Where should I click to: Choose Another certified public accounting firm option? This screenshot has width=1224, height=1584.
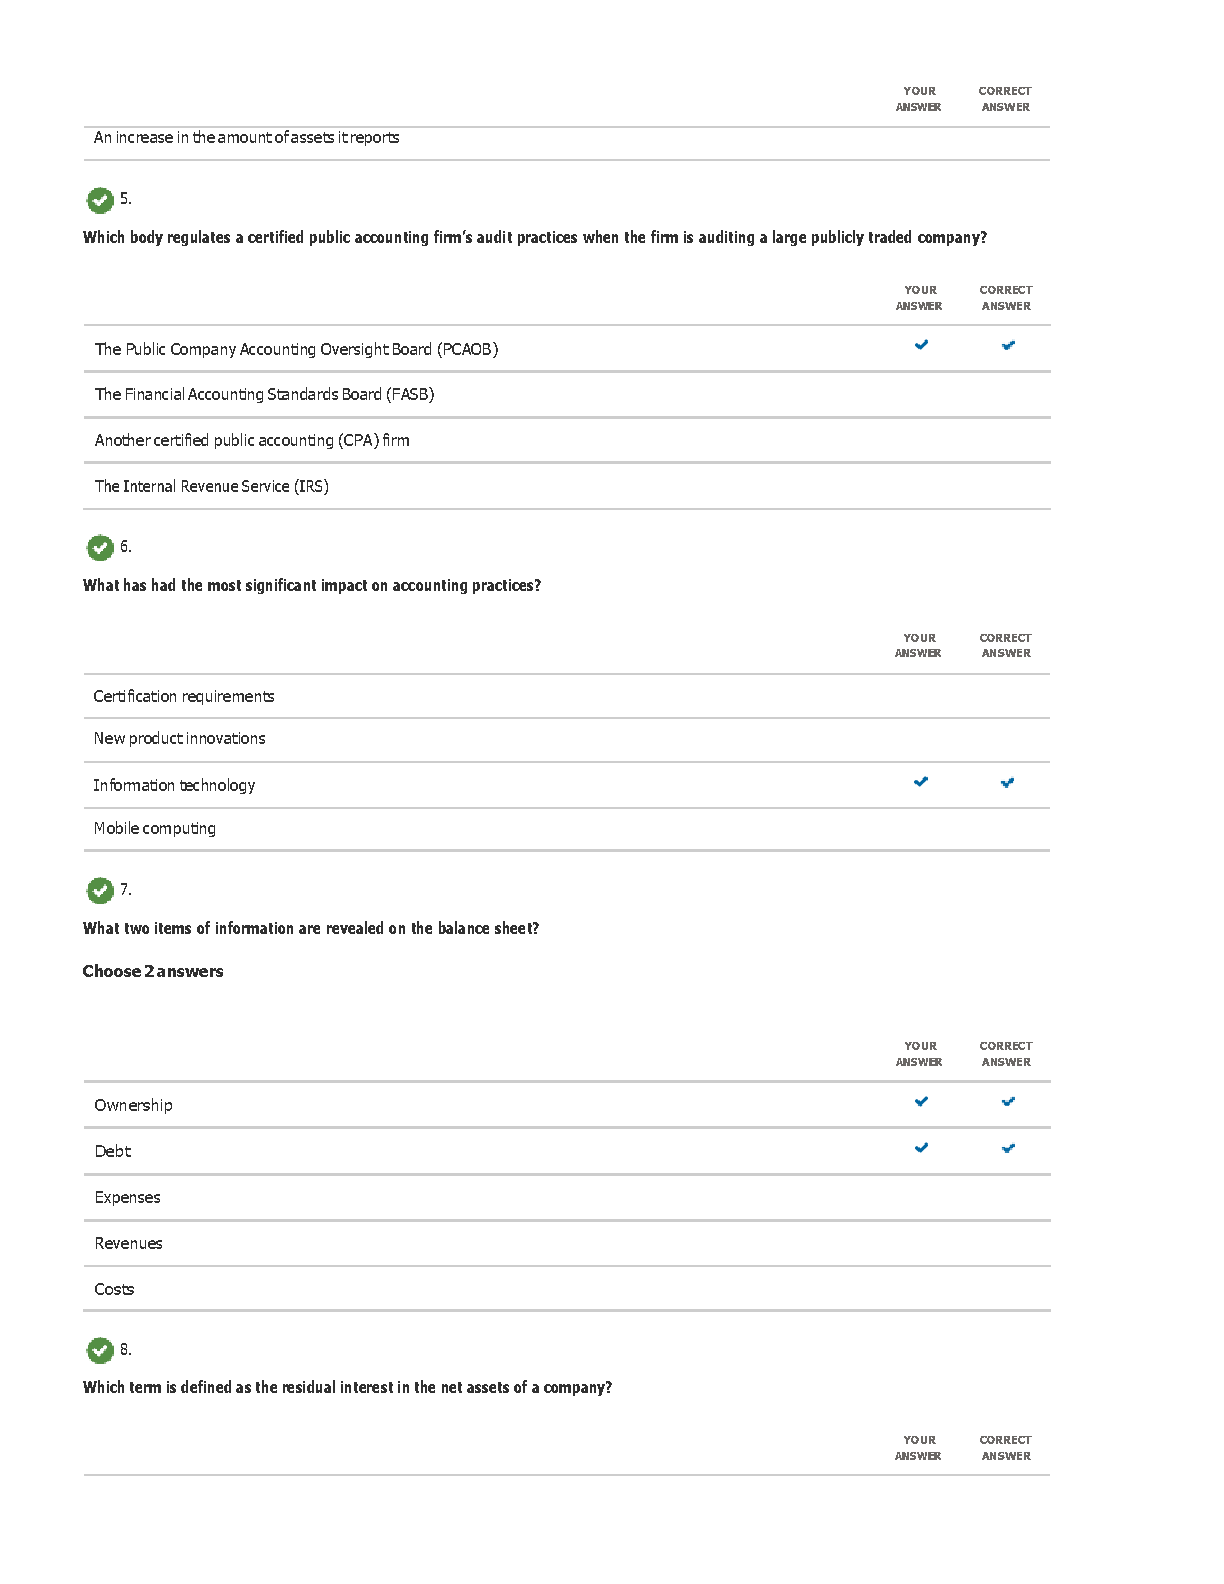(252, 440)
